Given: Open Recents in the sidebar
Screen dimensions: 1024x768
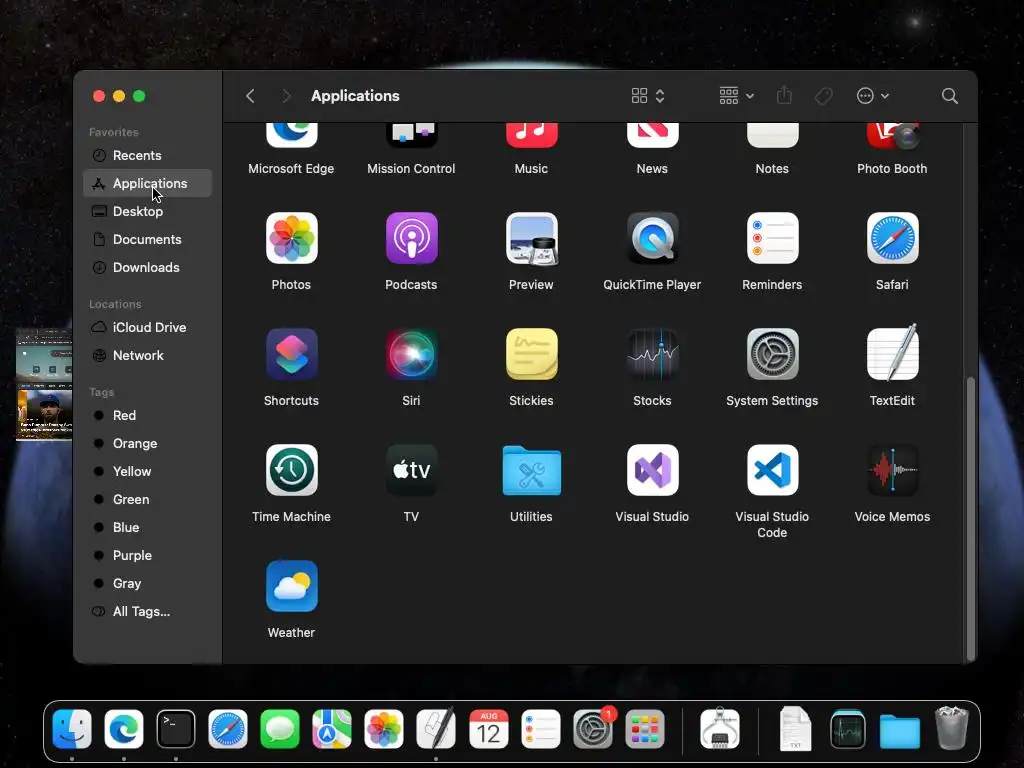Looking at the screenshot, I should tap(148, 155).
